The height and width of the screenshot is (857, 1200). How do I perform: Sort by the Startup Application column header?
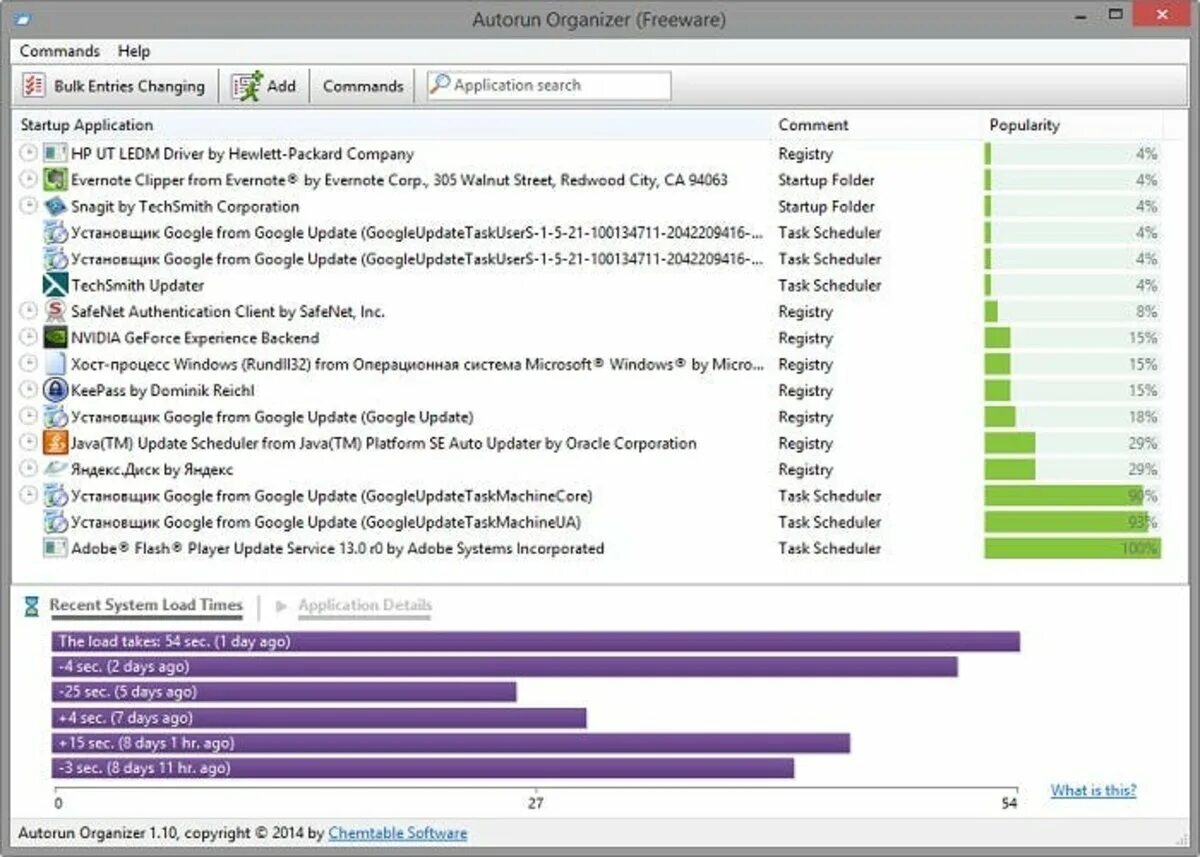pos(87,125)
